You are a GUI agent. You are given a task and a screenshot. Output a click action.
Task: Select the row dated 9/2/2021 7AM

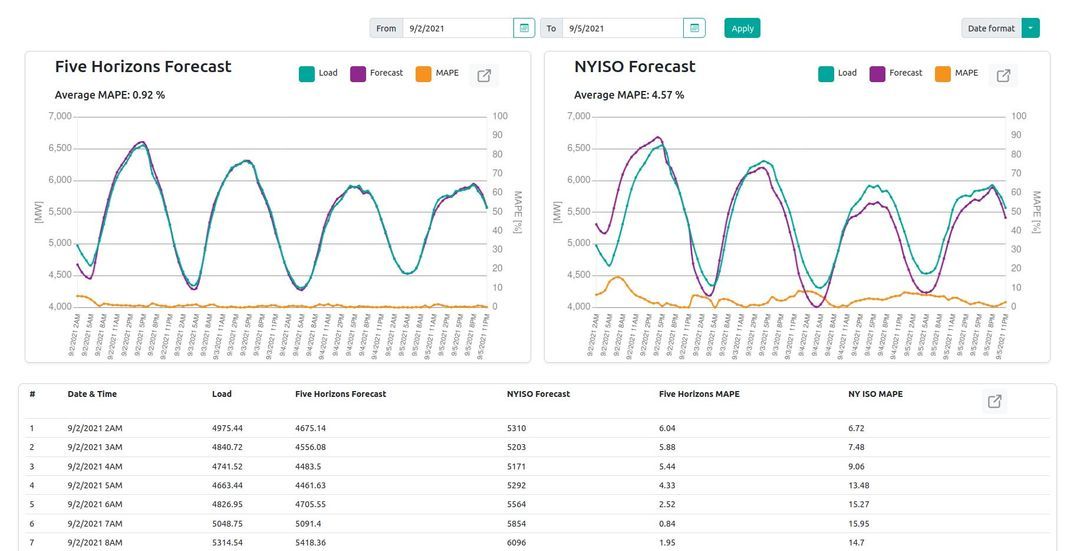click(537, 524)
